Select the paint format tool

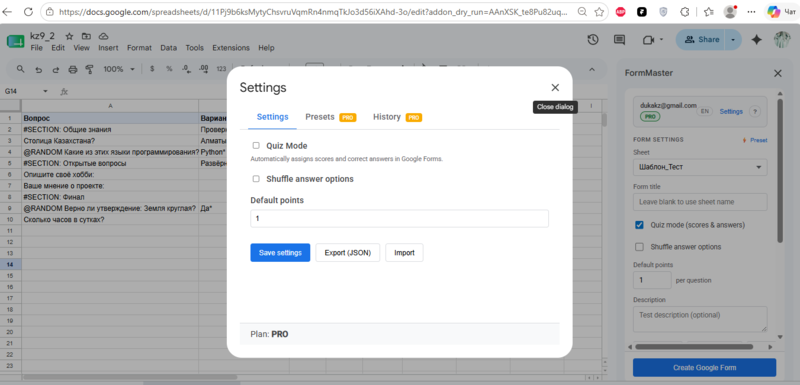click(90, 69)
